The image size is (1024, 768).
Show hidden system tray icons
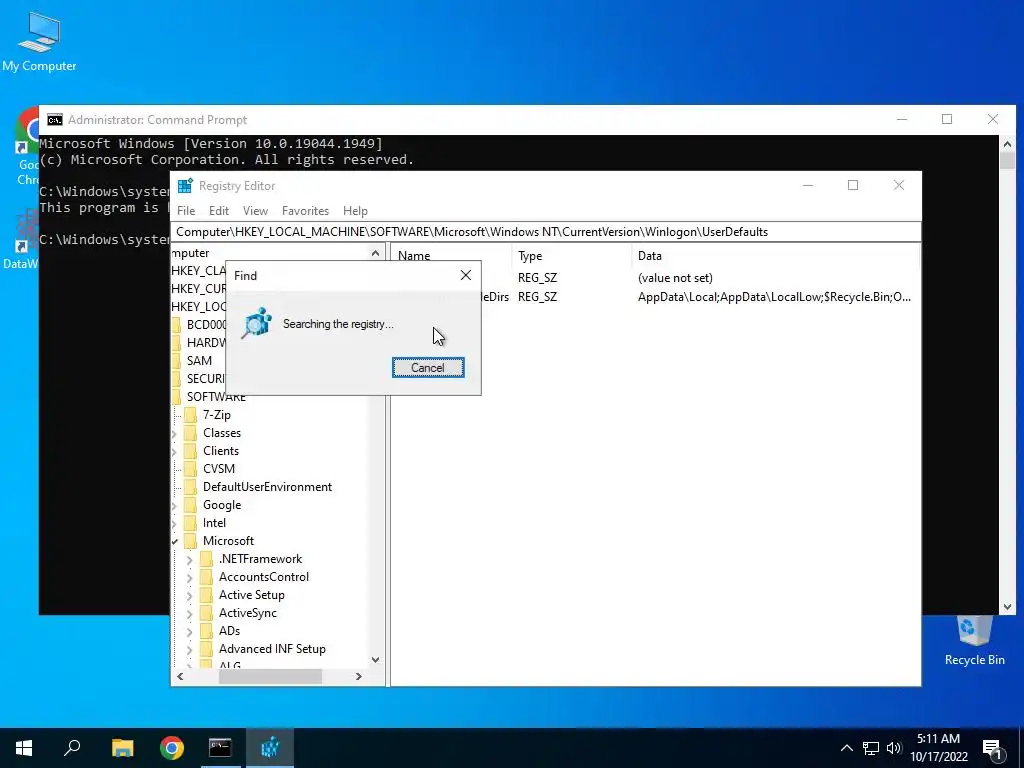tap(846, 748)
